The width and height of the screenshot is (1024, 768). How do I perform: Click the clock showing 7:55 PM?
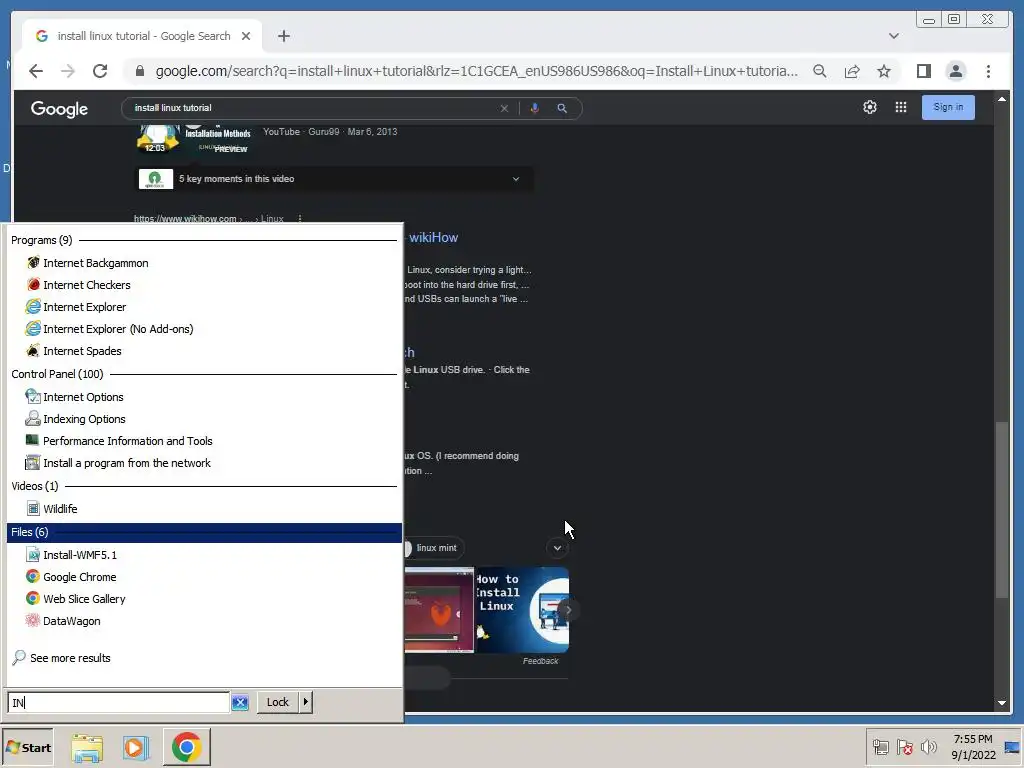pyautogui.click(x=972, y=739)
